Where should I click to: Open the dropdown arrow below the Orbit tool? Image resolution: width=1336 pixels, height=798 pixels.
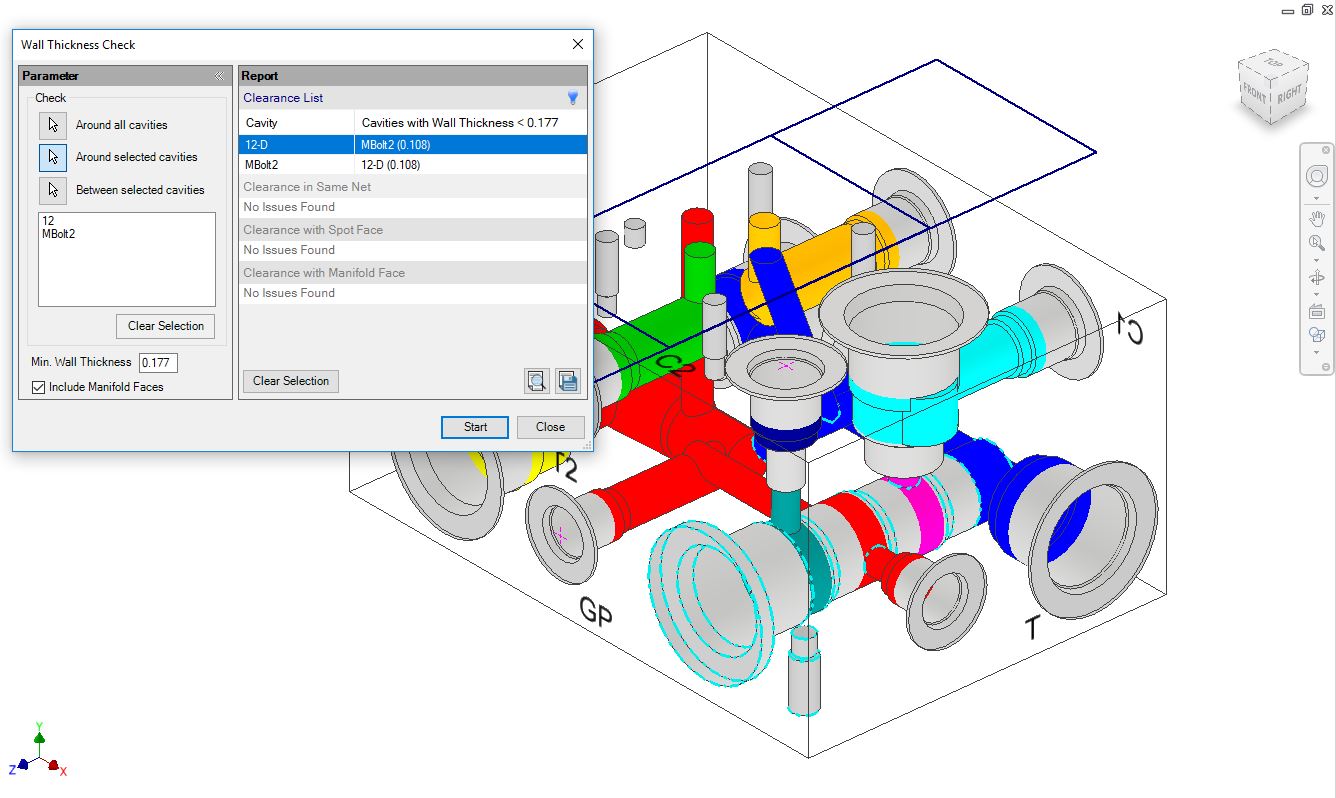tap(1316, 294)
